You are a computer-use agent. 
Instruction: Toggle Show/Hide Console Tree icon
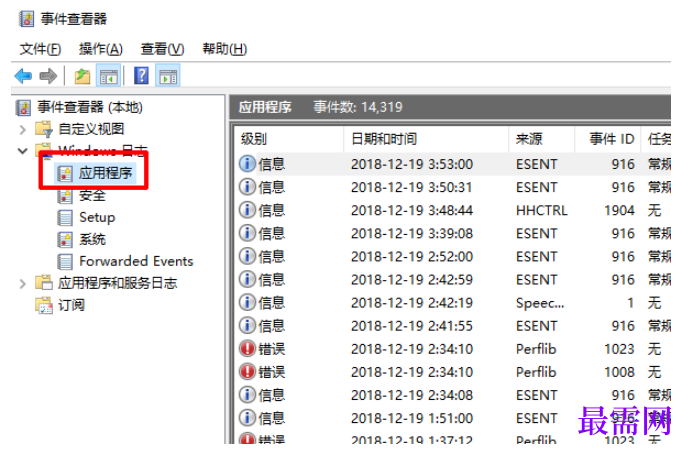click(x=108, y=76)
